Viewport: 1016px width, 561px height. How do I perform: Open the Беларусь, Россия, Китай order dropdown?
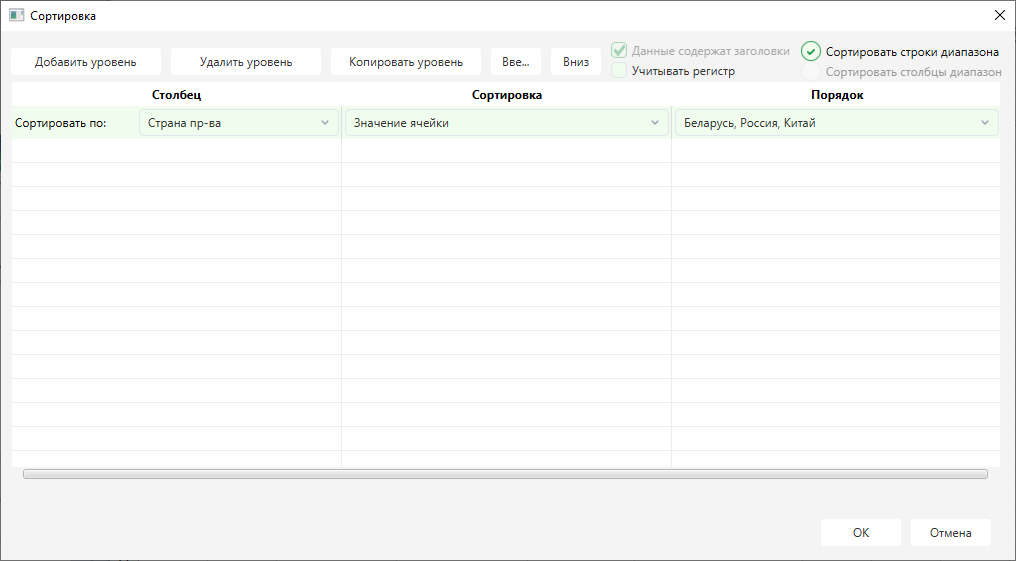point(836,123)
